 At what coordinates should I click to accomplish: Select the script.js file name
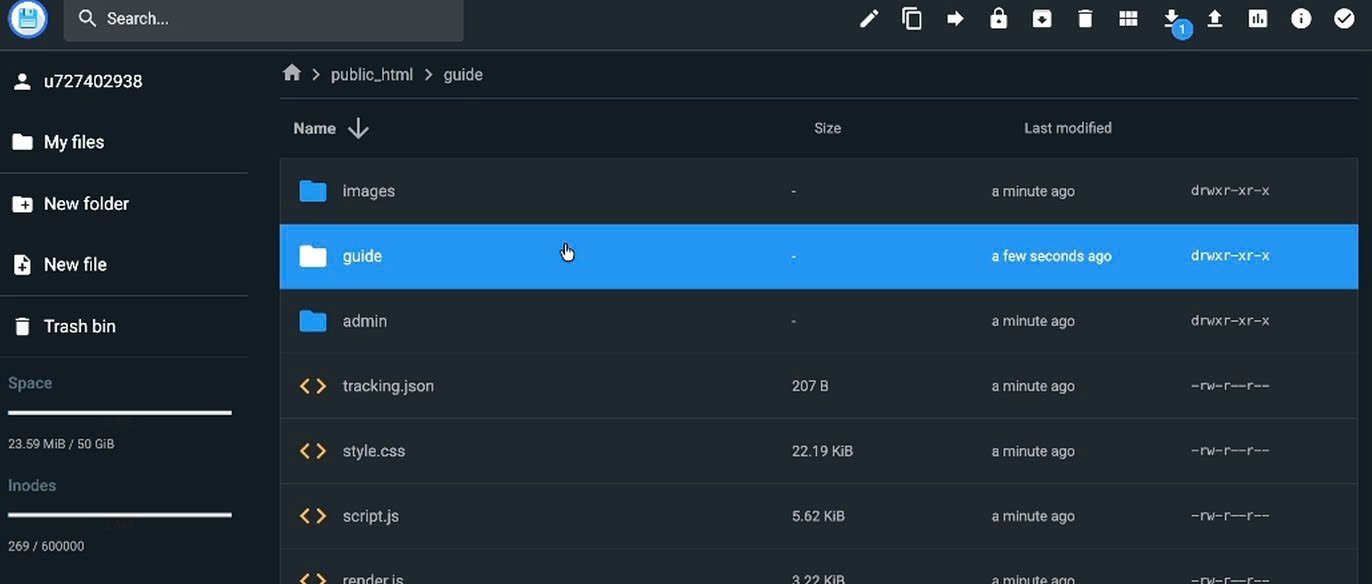pyautogui.click(x=371, y=516)
